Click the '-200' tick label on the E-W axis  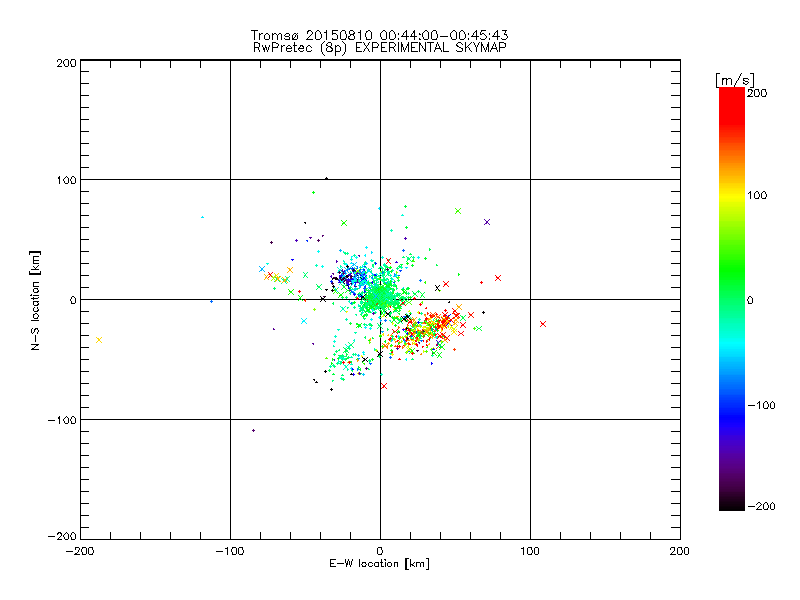pos(80,551)
